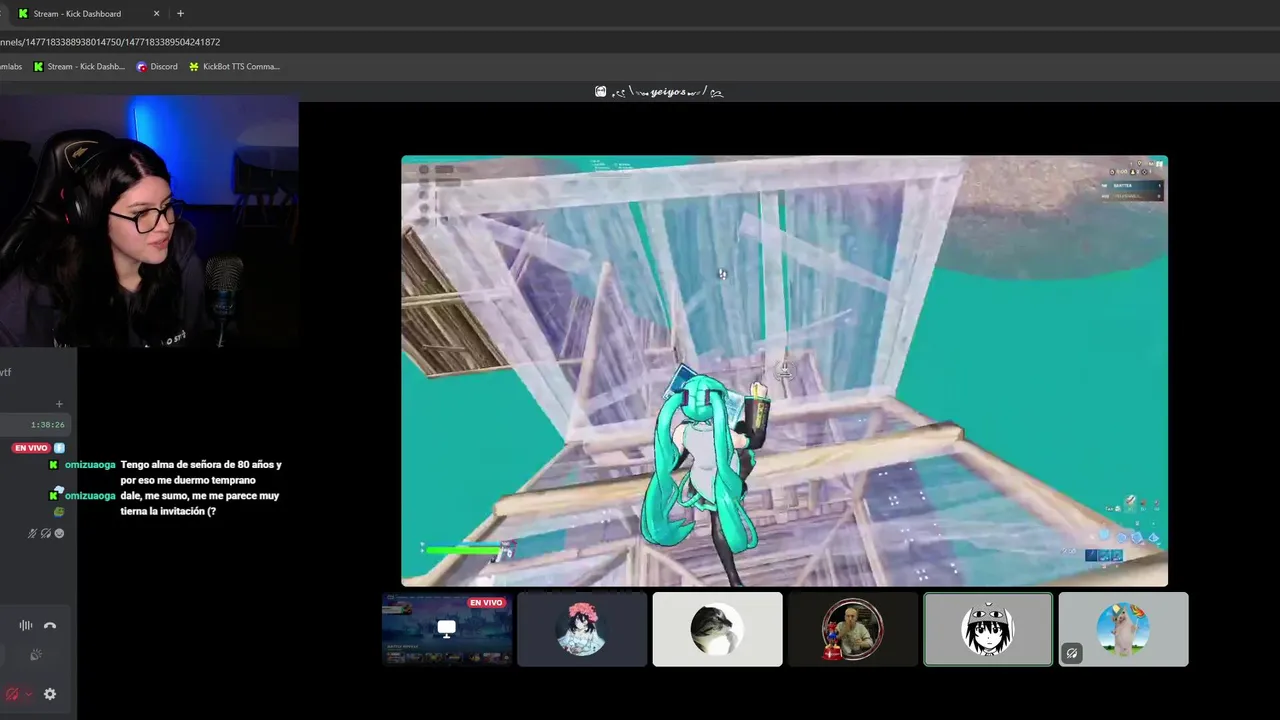1280x720 pixels.
Task: Close the Stream - Kick Dashboard tab
Action: (157, 14)
